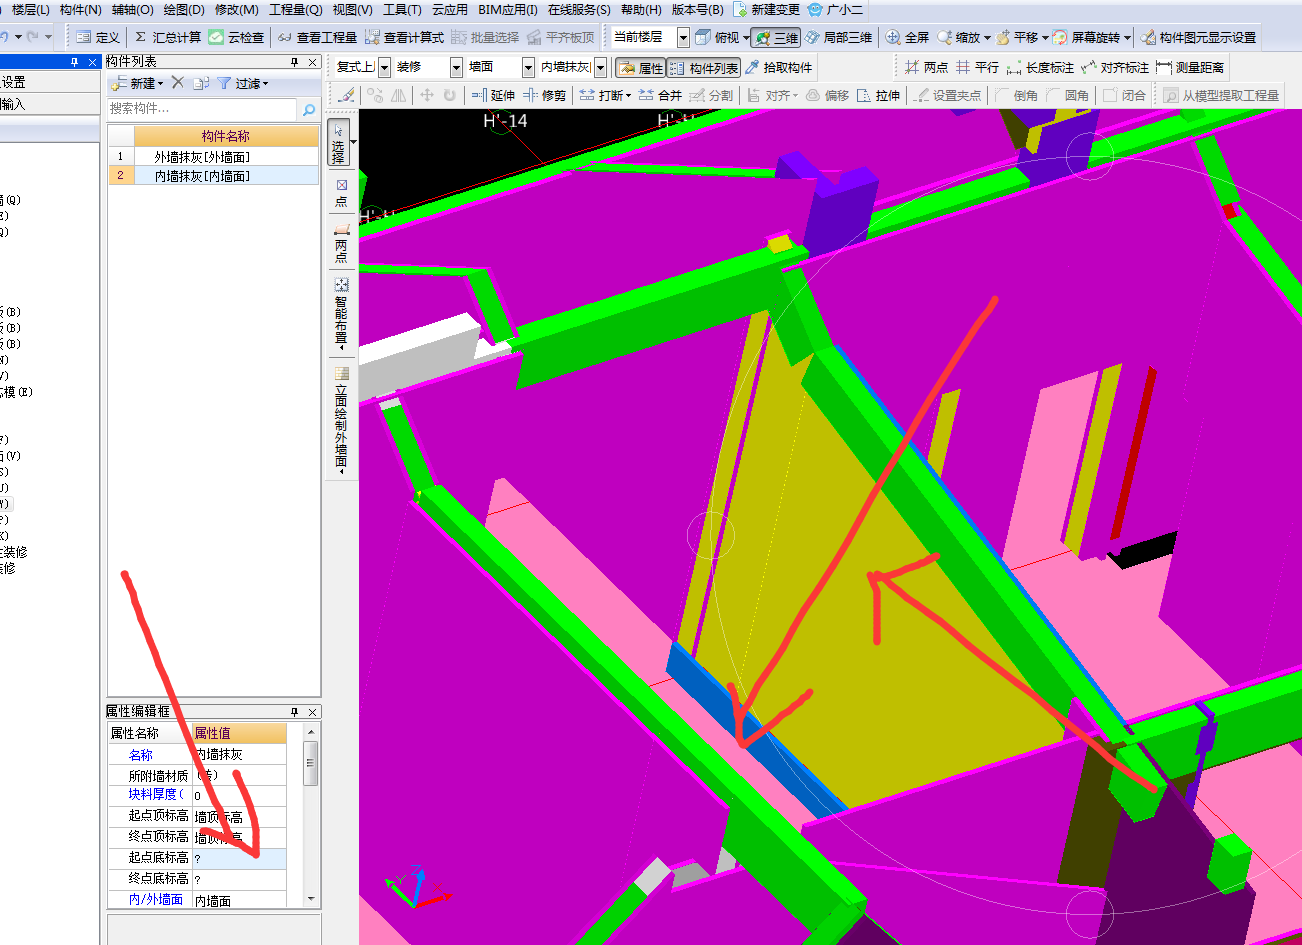This screenshot has height=945, width=1302.
Task: Open the BIM应用(I) menu
Action: click(x=507, y=9)
